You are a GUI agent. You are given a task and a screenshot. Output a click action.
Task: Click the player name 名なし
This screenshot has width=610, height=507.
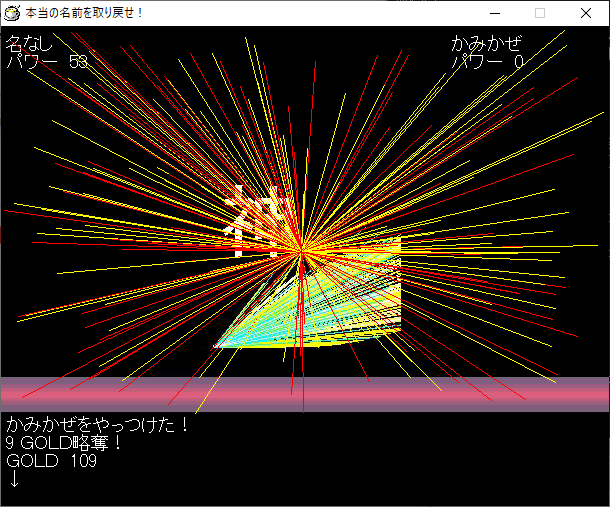[x=29, y=43]
